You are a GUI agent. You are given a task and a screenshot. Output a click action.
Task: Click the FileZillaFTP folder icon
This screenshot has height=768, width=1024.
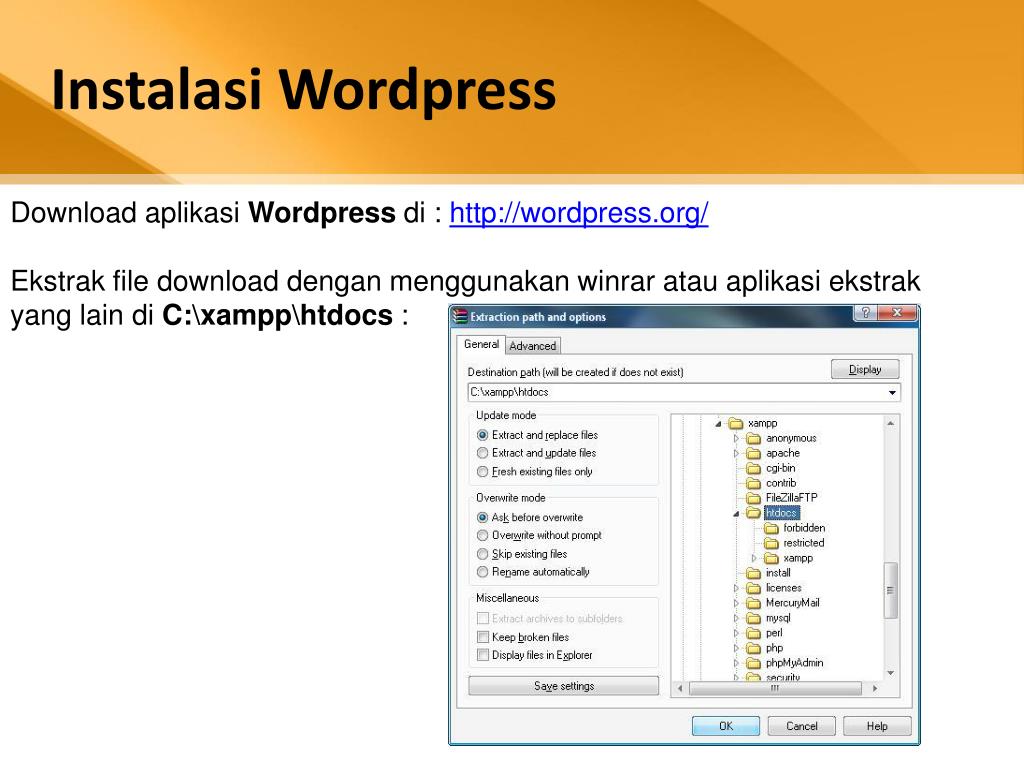pos(754,498)
